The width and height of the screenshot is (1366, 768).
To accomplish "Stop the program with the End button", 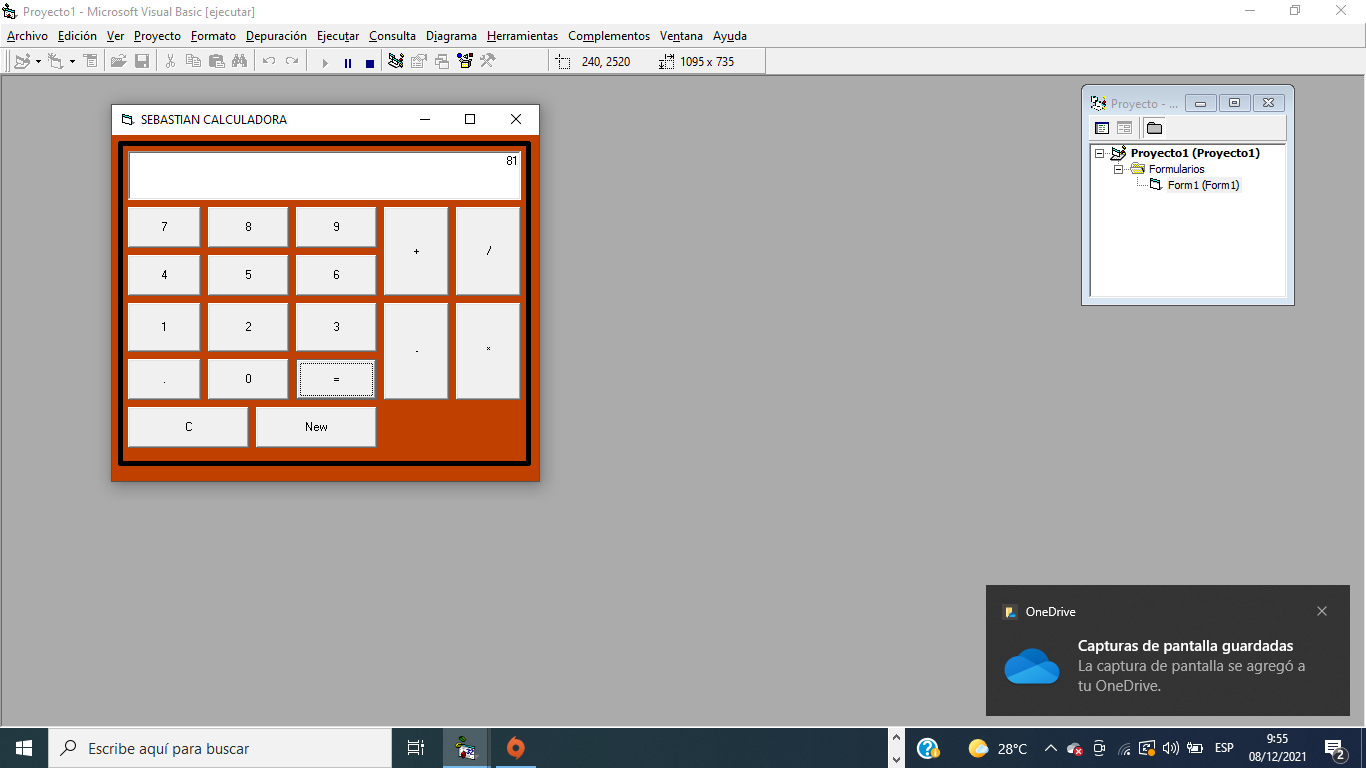I will point(370,62).
